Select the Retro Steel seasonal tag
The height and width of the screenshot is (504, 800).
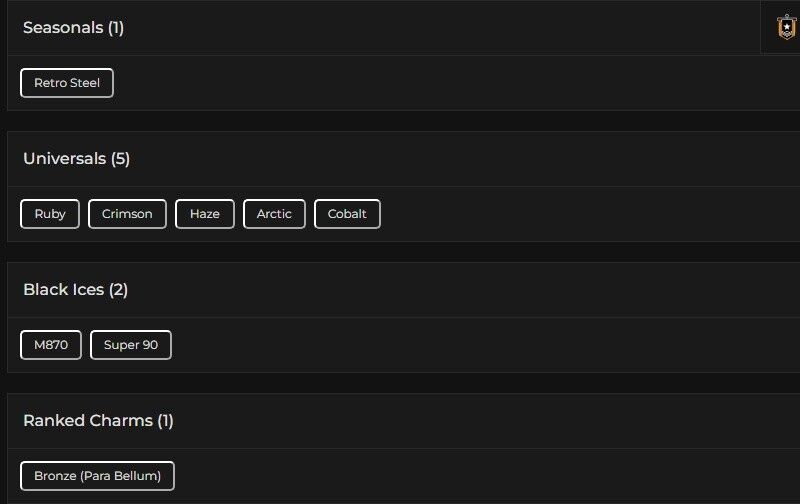(67, 83)
